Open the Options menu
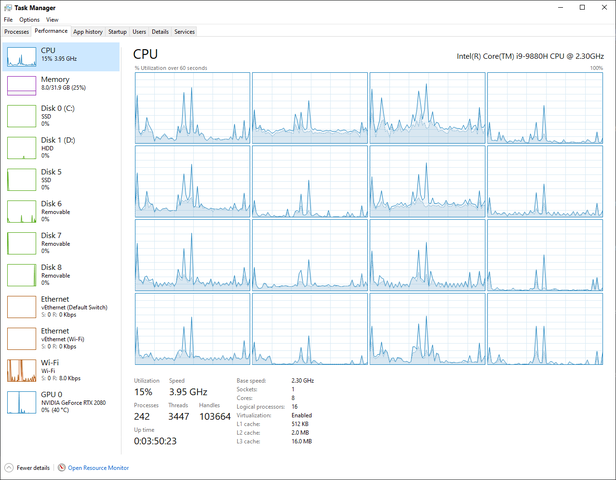This screenshot has width=616, height=480. [29, 19]
